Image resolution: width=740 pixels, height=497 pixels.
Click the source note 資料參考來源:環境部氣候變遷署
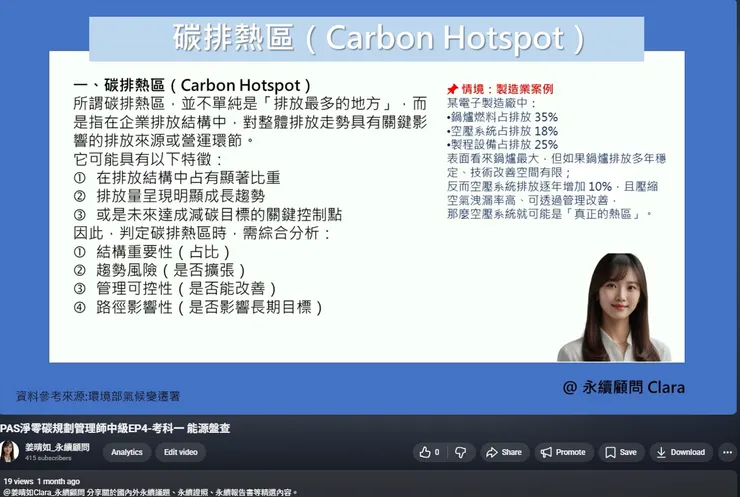pyautogui.click(x=98, y=396)
